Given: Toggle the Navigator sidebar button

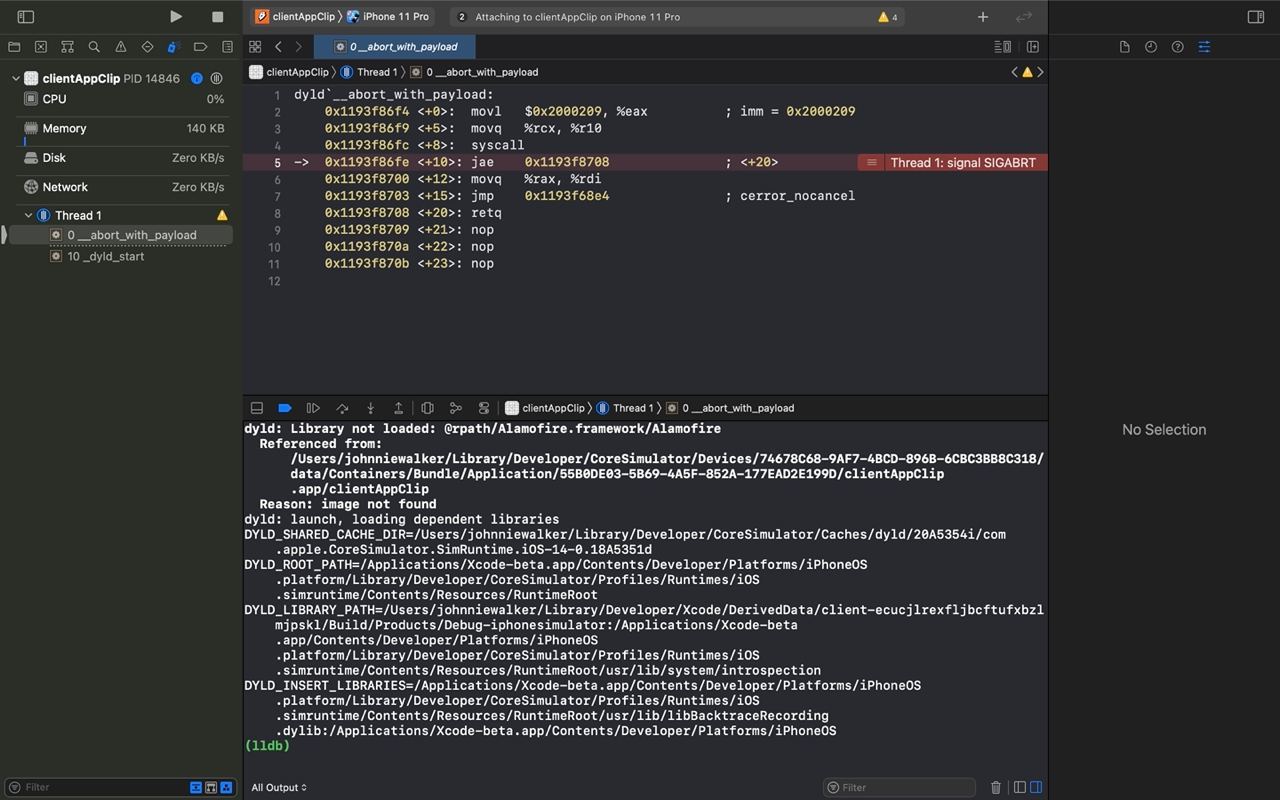Looking at the screenshot, I should 26,17.
